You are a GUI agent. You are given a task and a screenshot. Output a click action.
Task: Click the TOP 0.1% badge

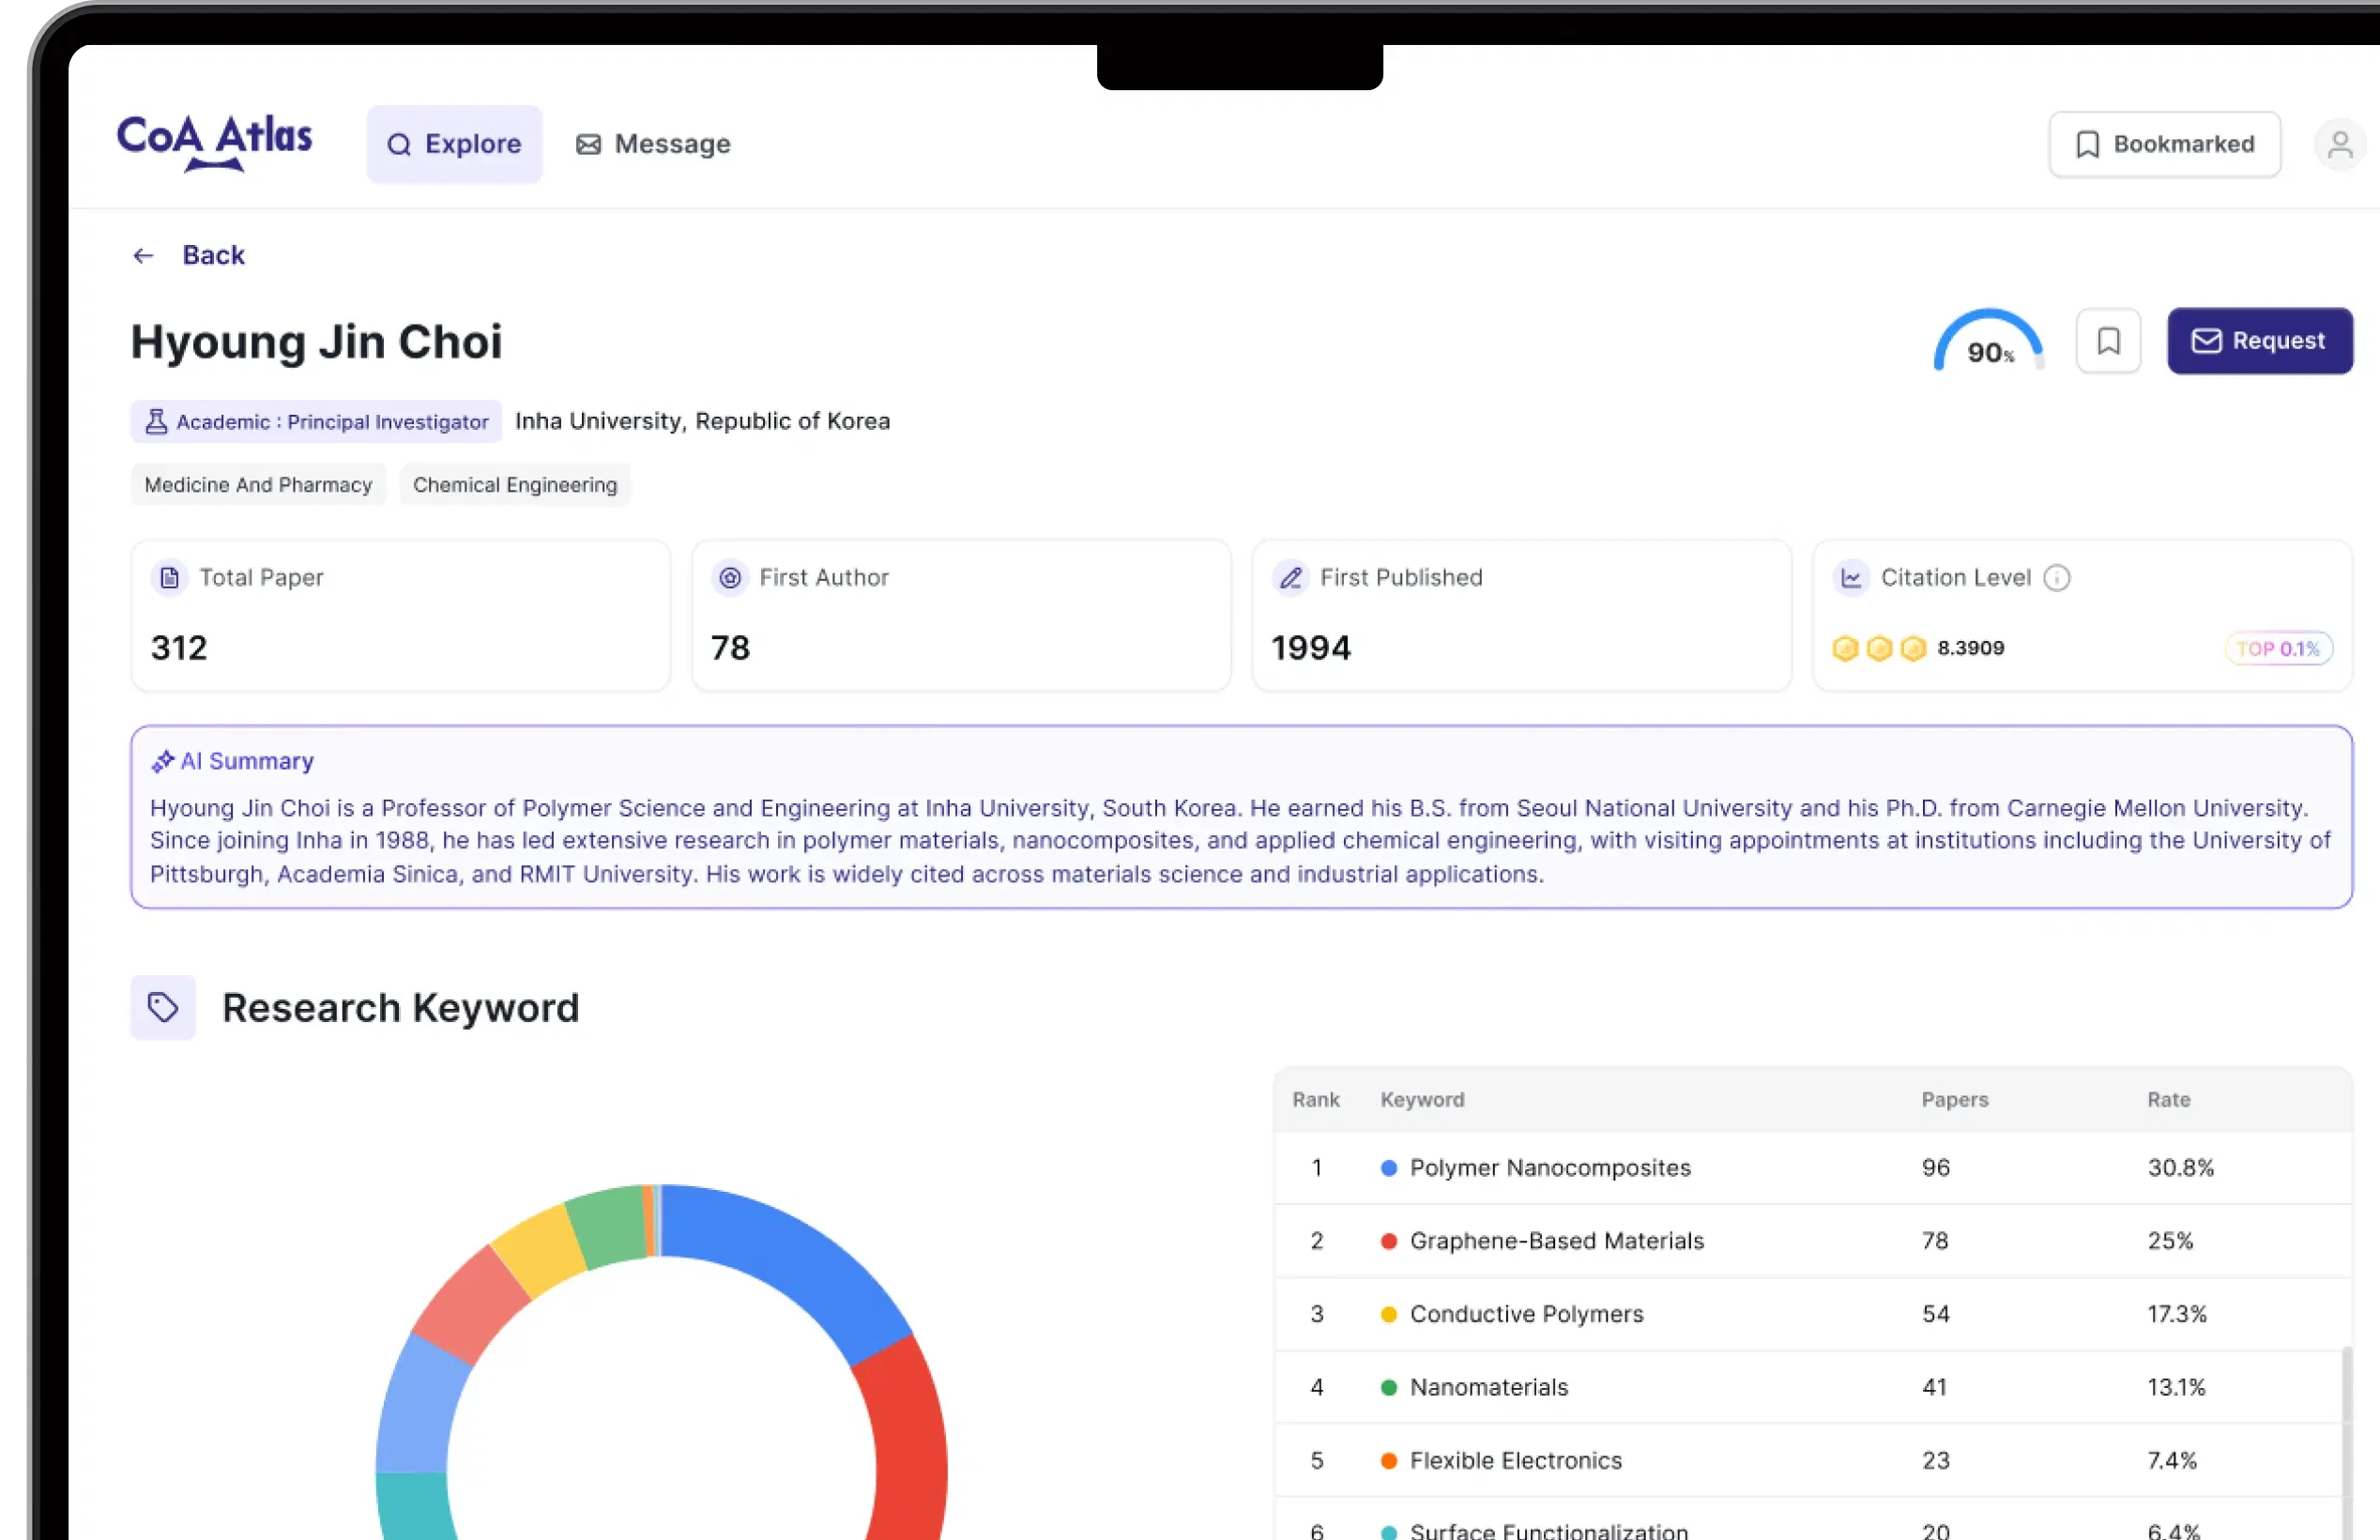point(2278,648)
